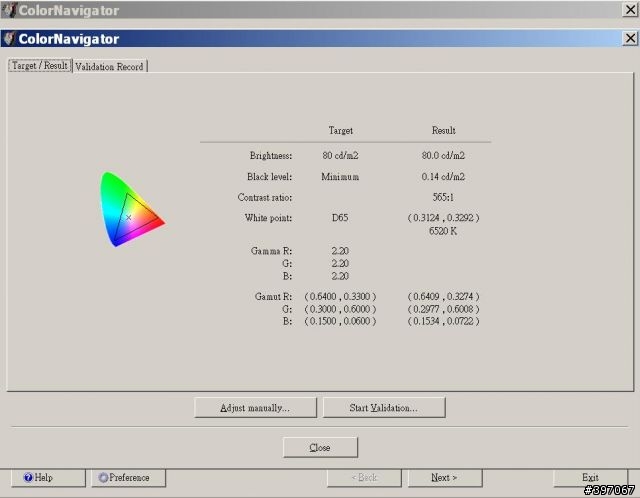The height and width of the screenshot is (498, 640).
Task: Click the Close button
Action: (320, 447)
